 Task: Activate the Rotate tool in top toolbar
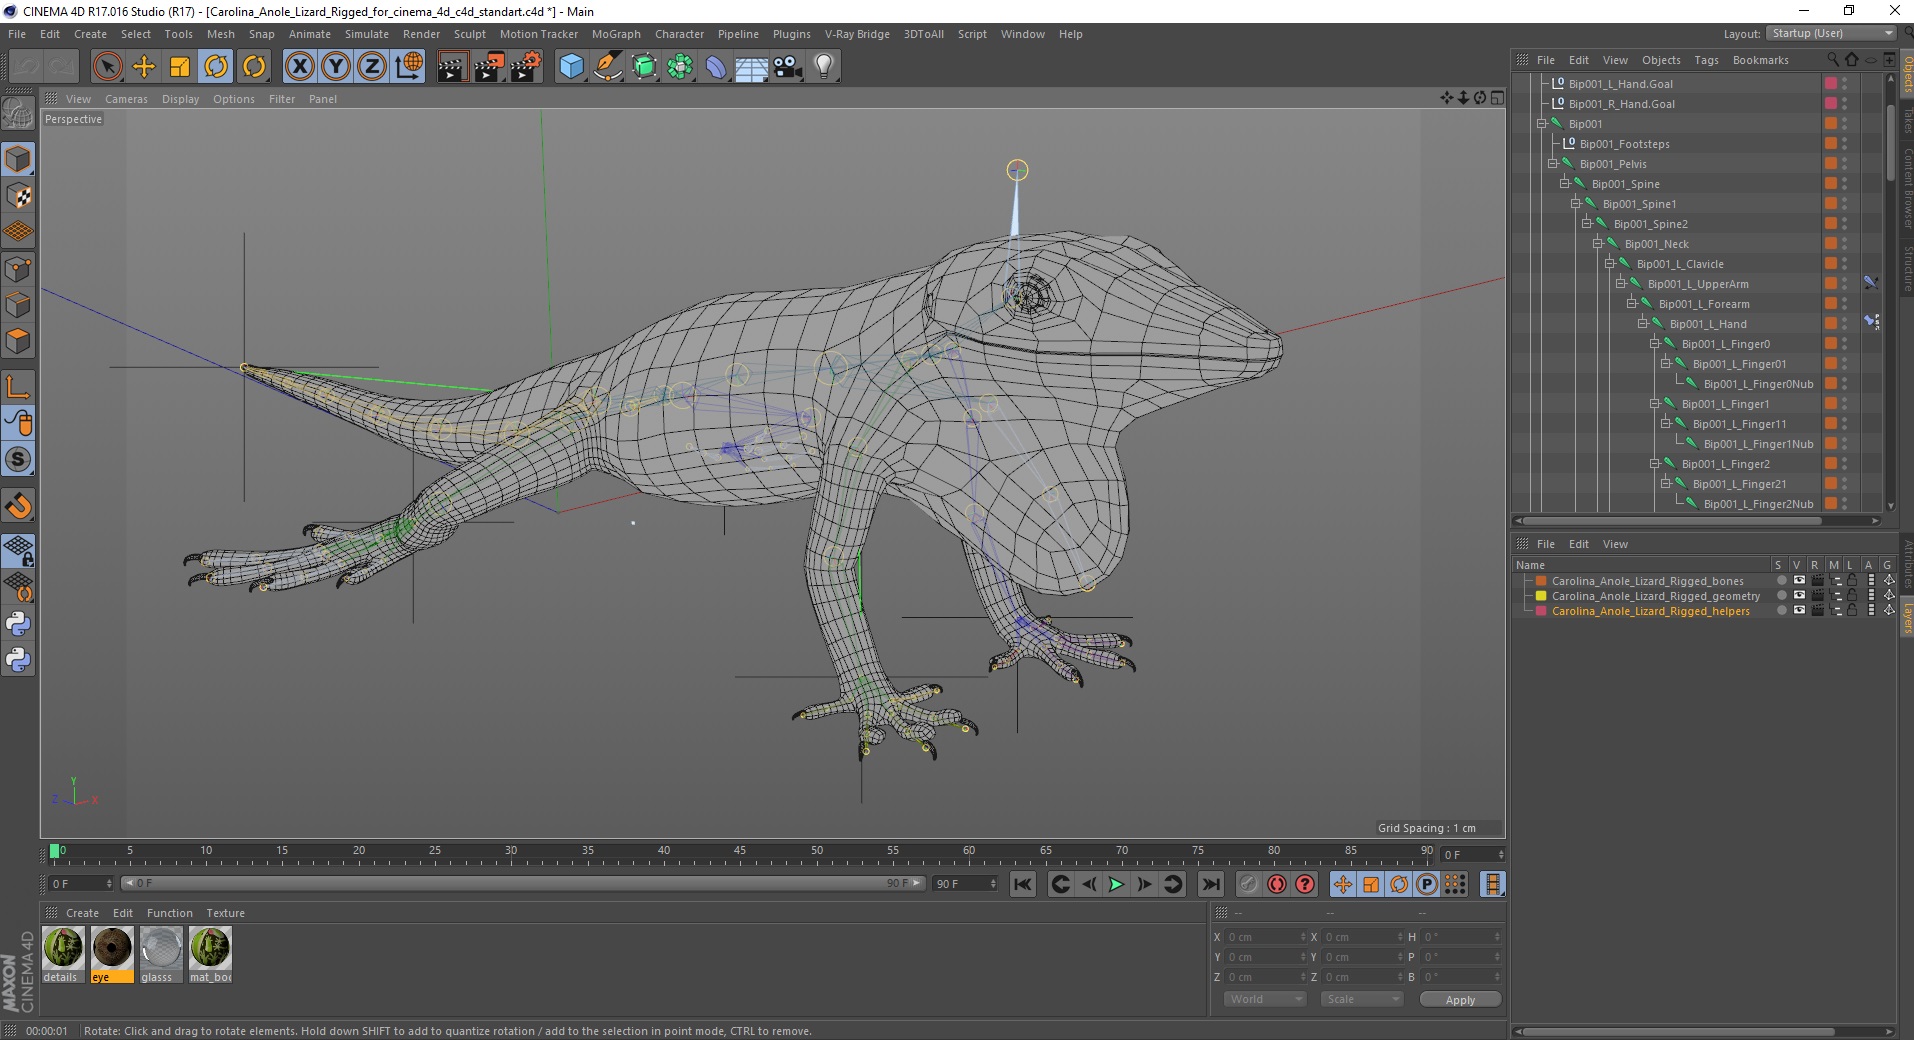(x=216, y=67)
